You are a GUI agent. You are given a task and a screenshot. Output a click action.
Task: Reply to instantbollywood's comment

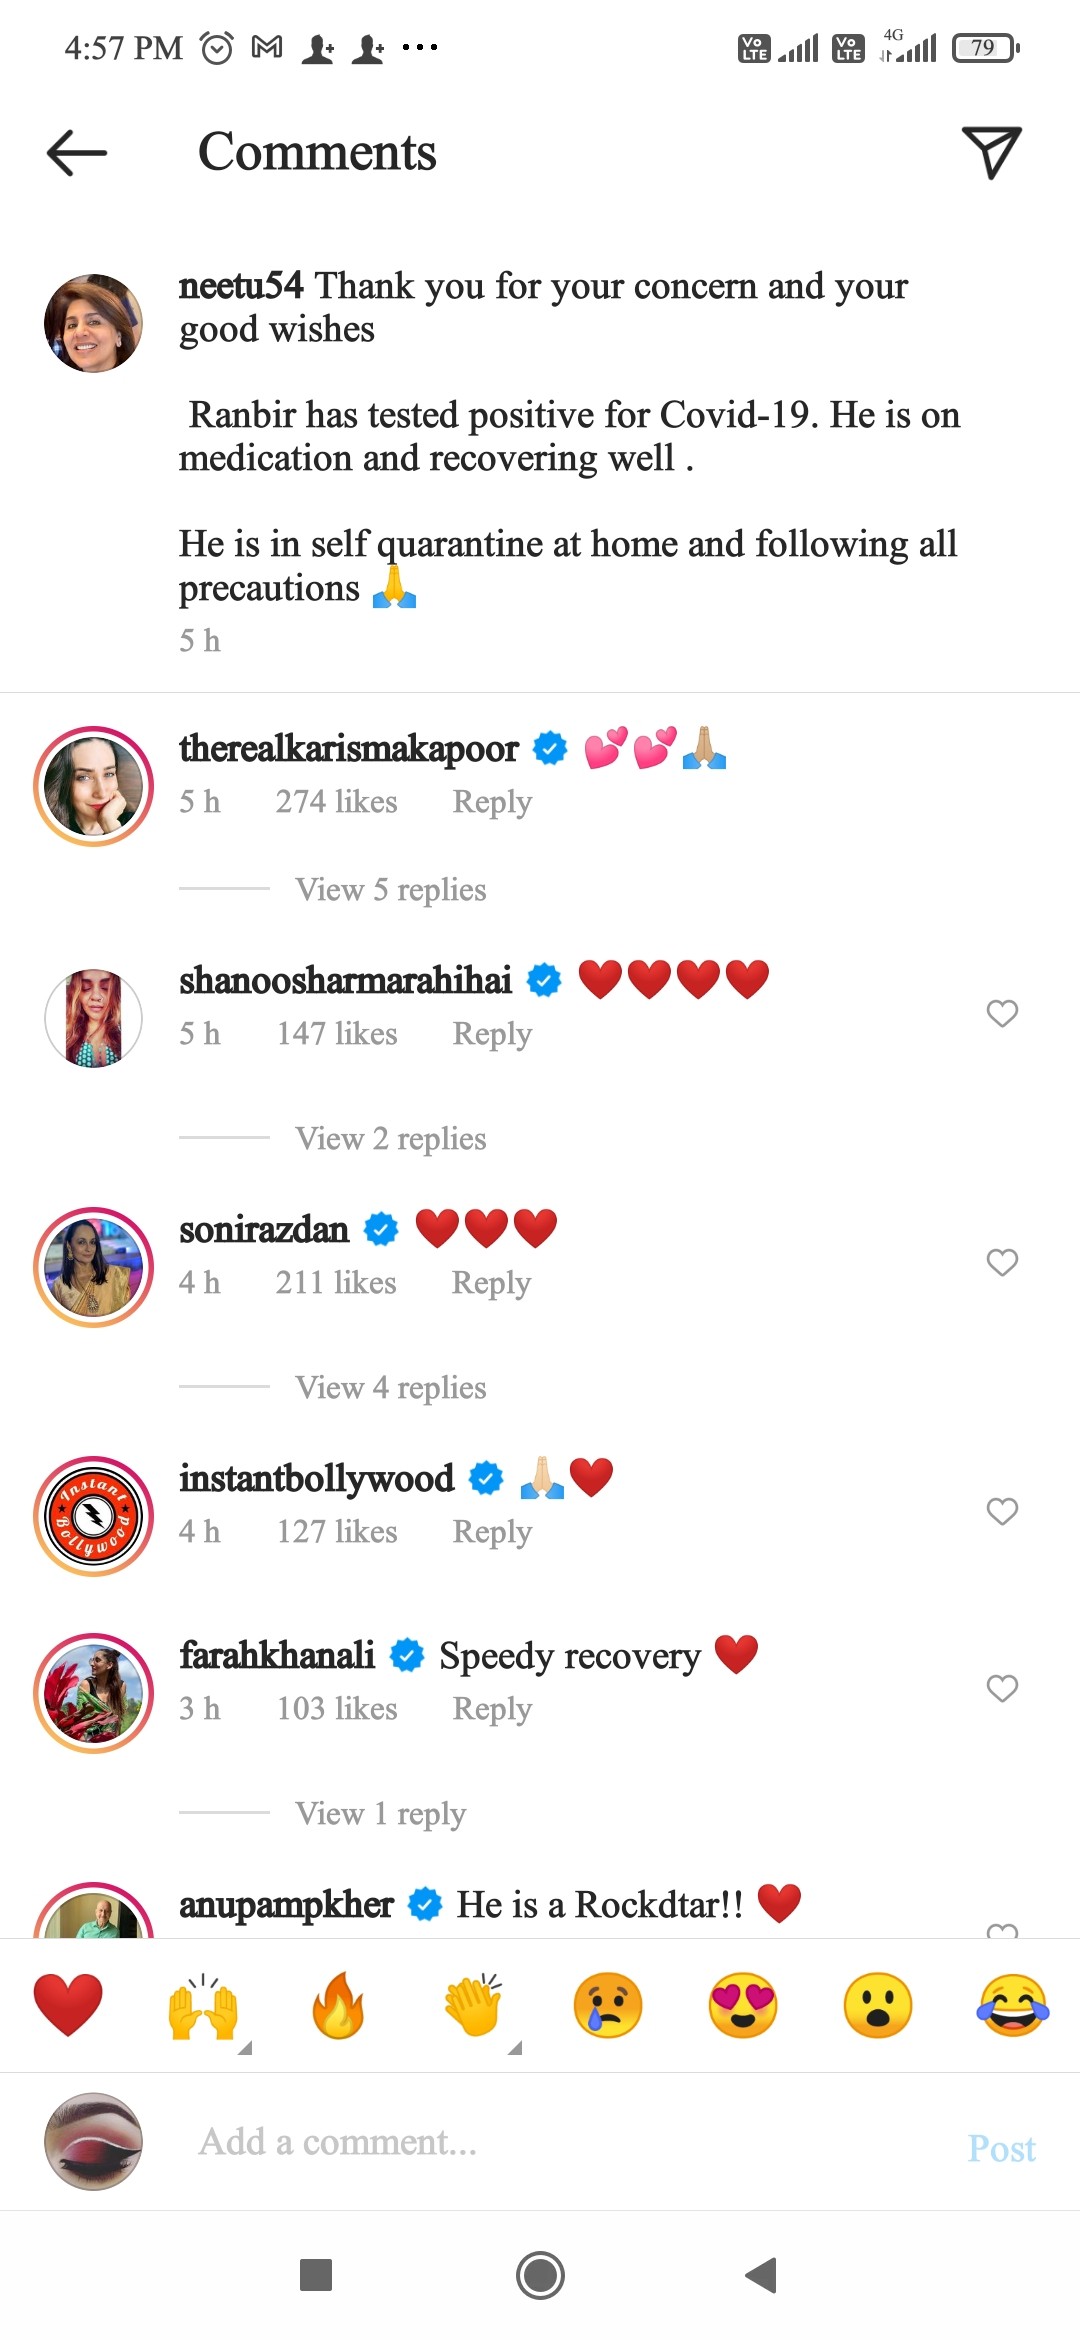coord(491,1531)
